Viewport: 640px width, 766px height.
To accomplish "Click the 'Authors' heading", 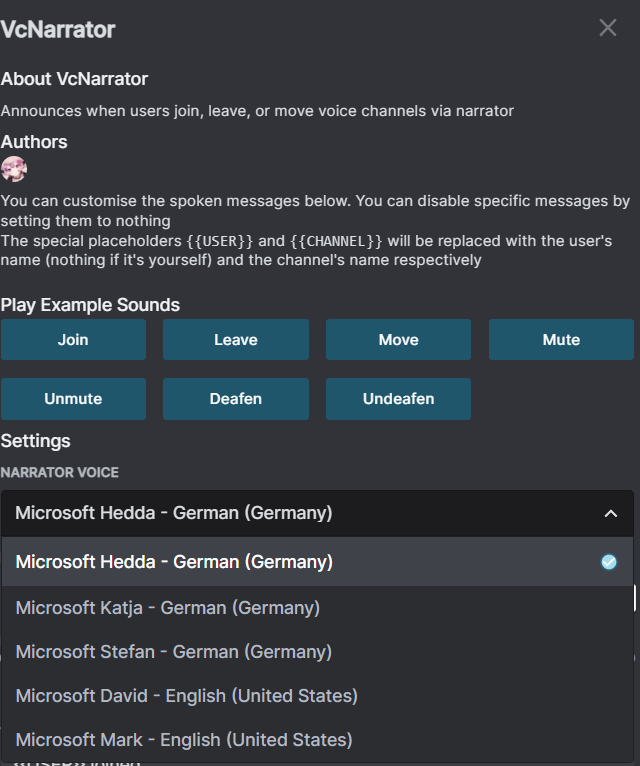I will coord(34,142).
